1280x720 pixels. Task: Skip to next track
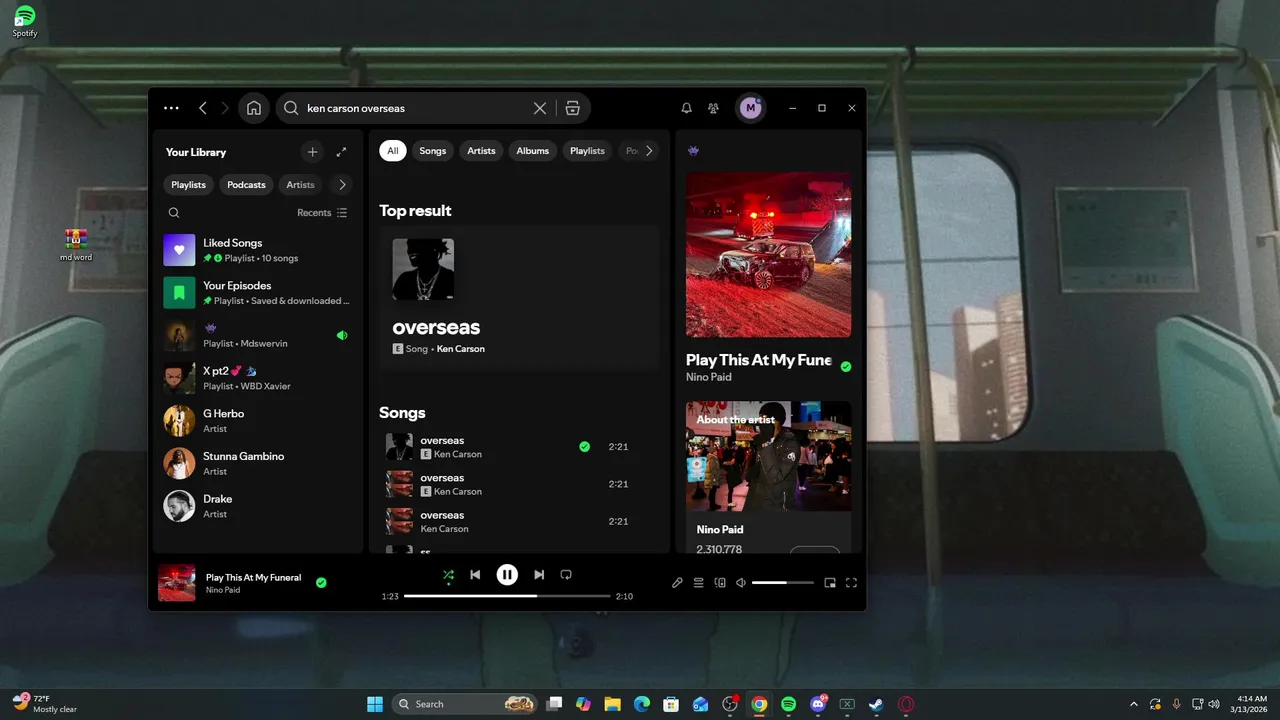pos(539,575)
